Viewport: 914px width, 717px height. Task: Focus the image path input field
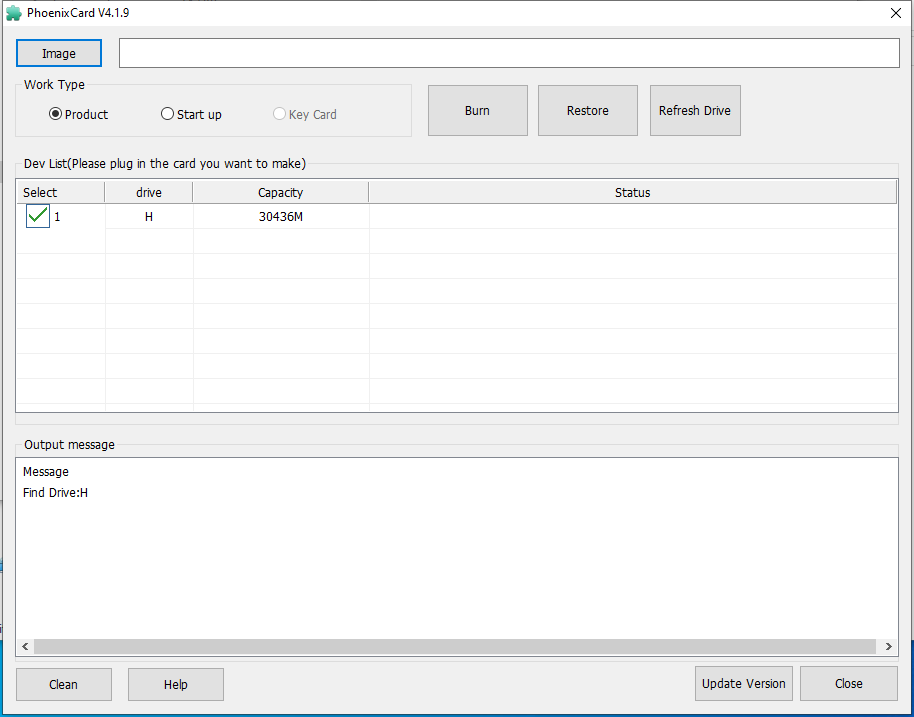pyautogui.click(x=509, y=53)
